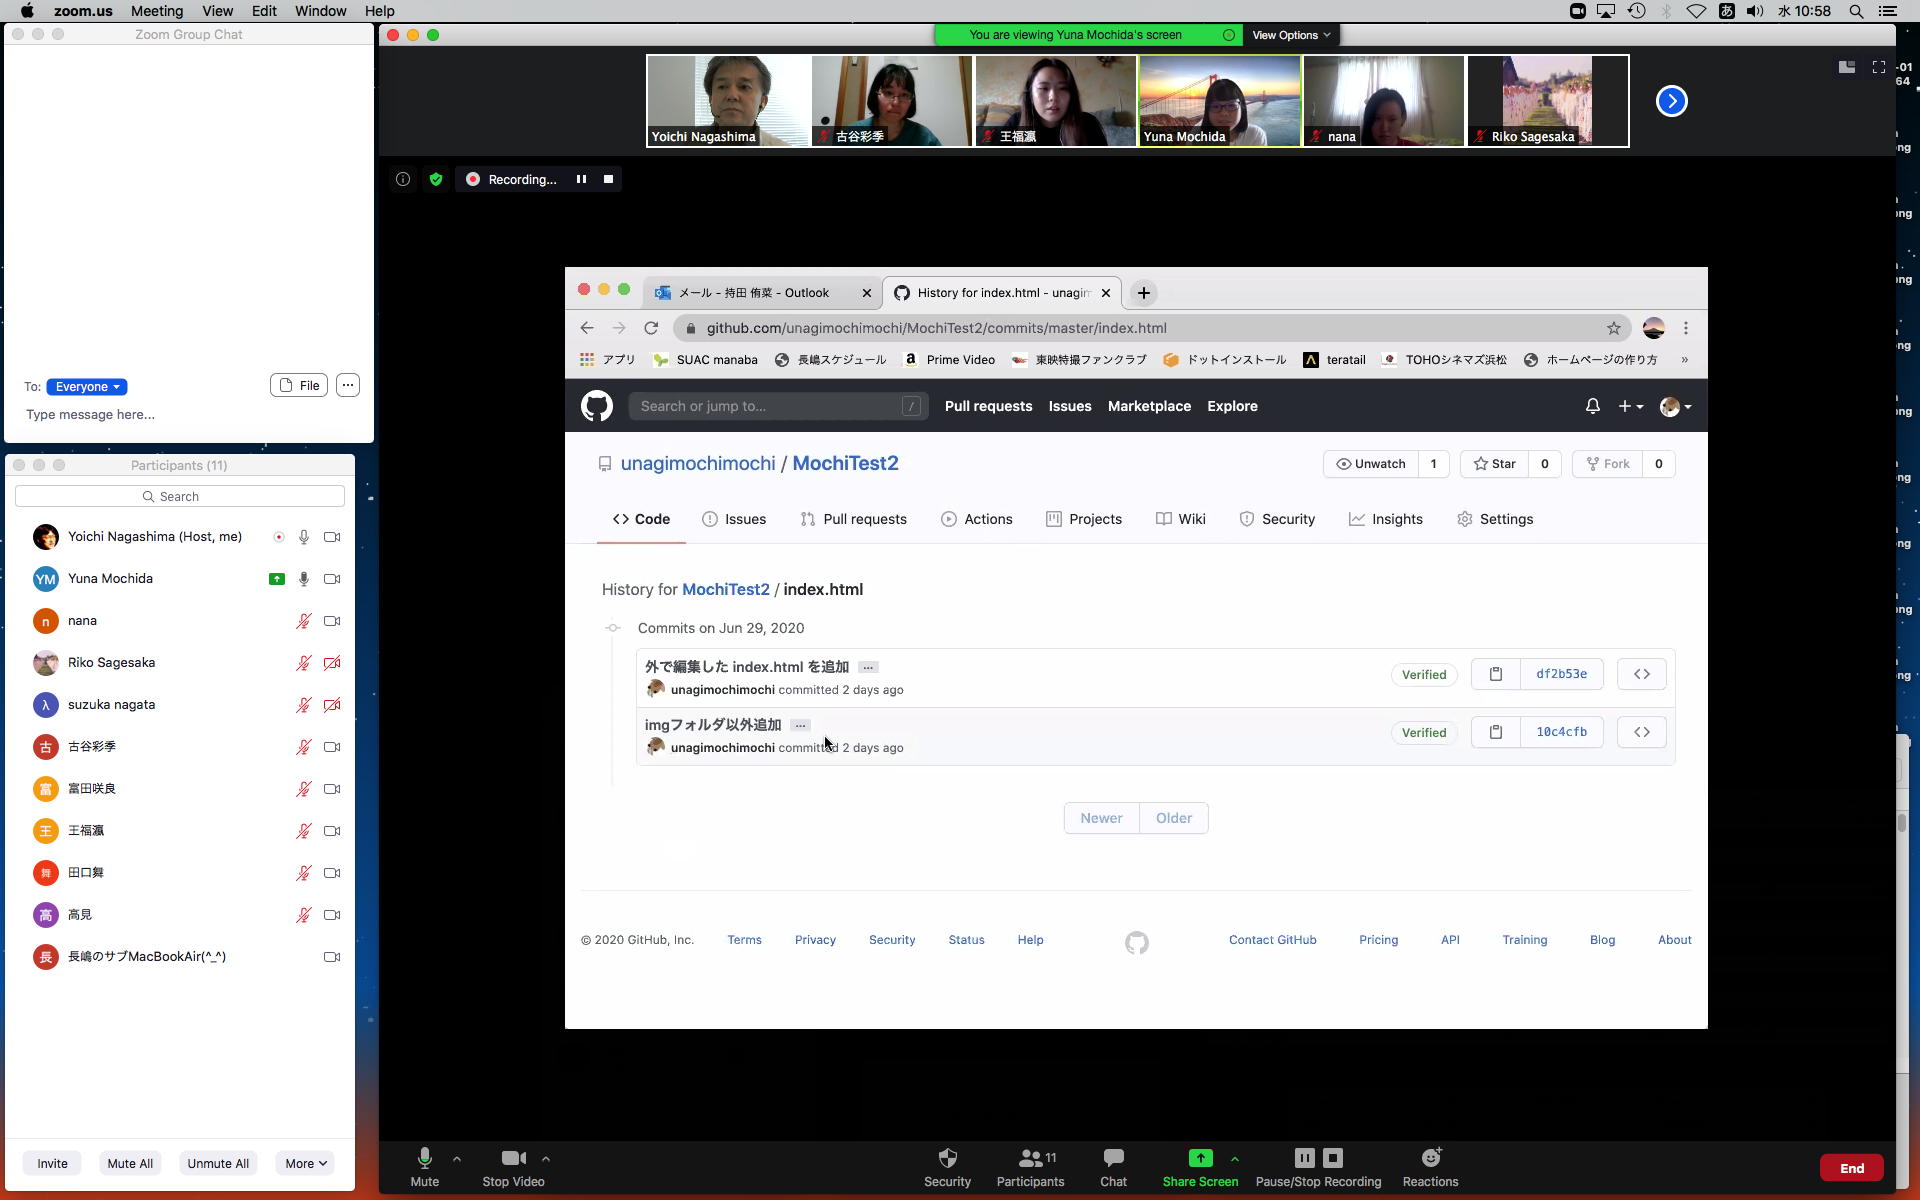Click the participants Search field
This screenshot has width=1920, height=1200.
click(x=180, y=496)
